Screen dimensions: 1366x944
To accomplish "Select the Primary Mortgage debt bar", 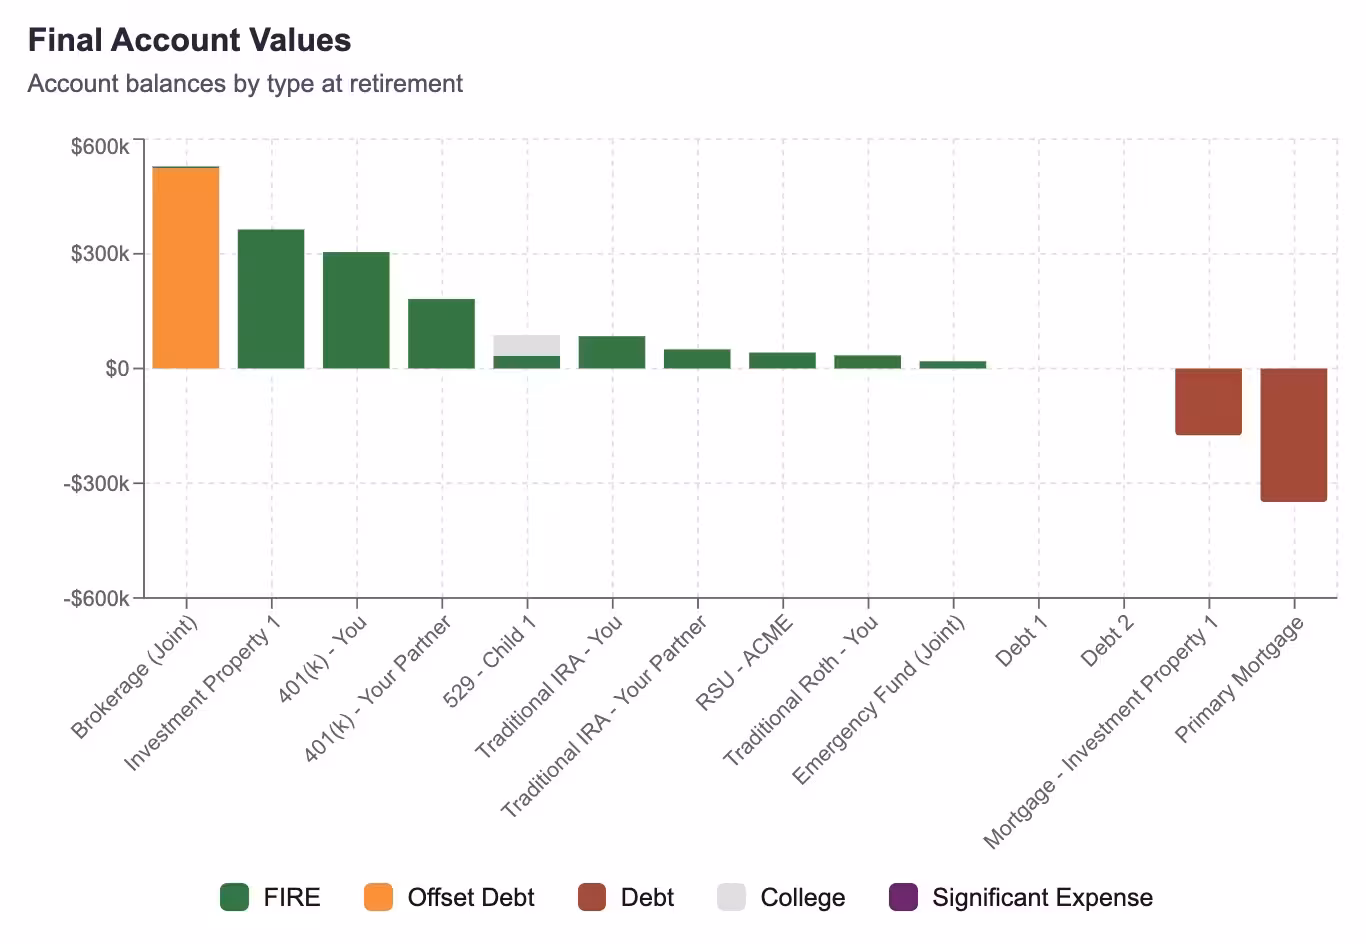I will click(1293, 434).
